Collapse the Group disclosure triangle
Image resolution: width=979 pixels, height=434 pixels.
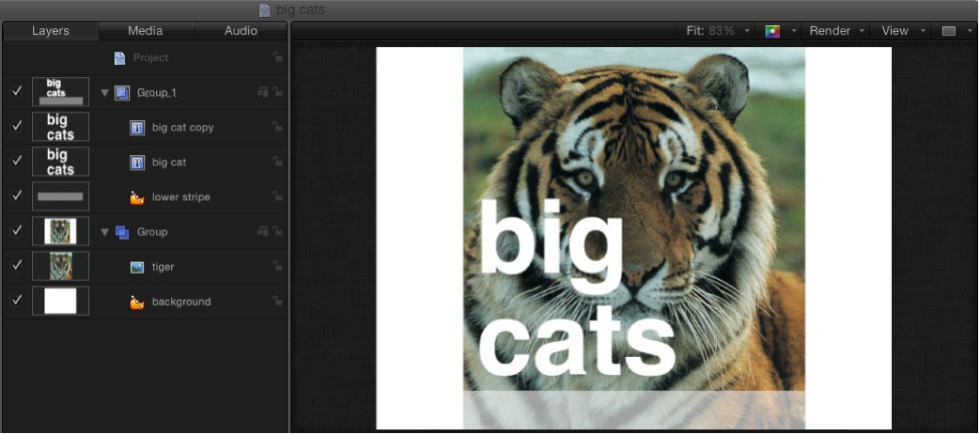(x=105, y=232)
